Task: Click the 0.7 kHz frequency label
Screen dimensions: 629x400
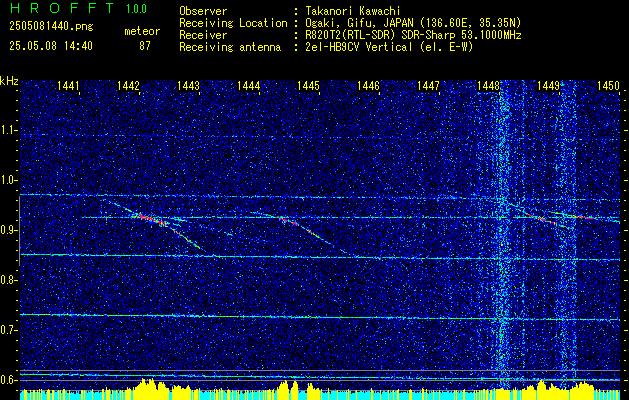Action: pos(9,330)
